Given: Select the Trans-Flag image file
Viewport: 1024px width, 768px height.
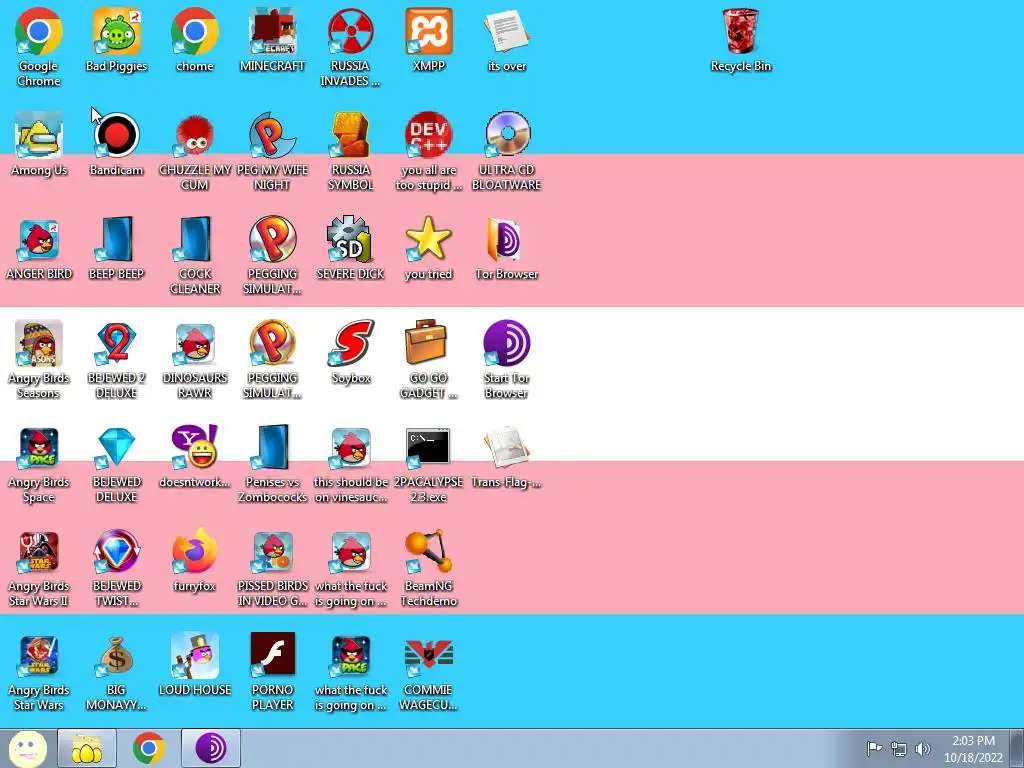Looking at the screenshot, I should 507,456.
